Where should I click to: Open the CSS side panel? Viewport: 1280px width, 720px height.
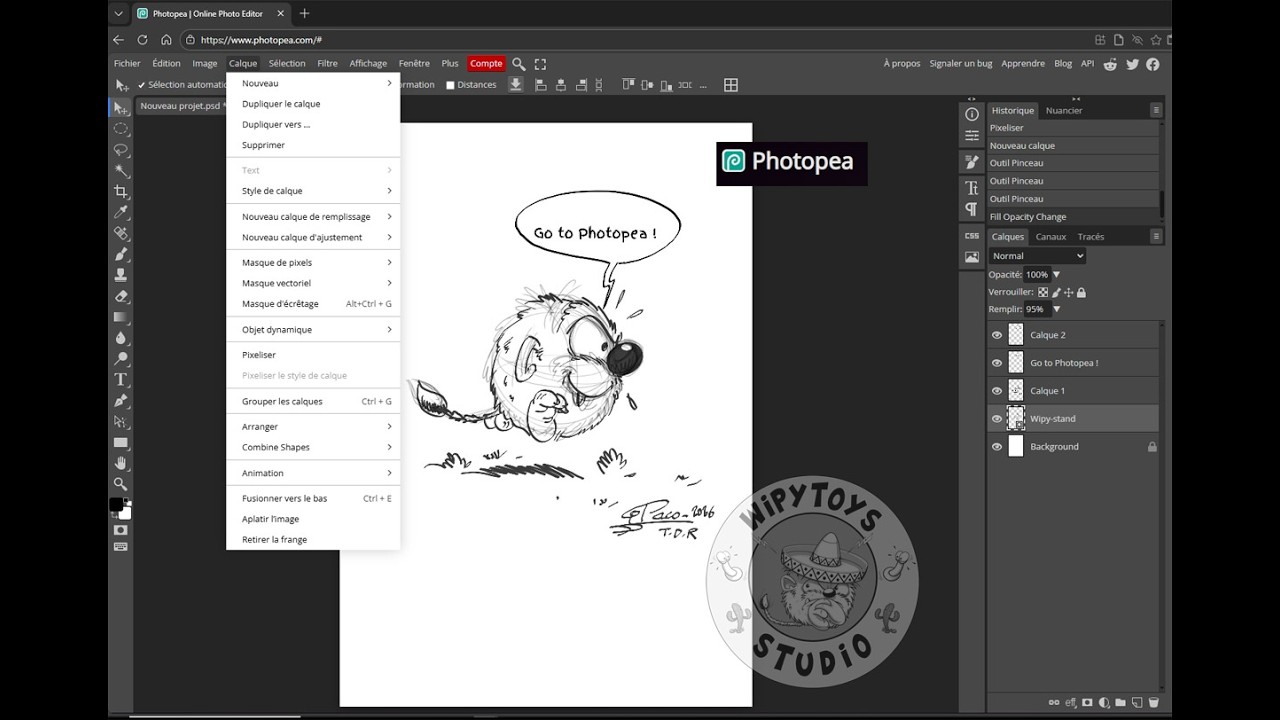click(972, 236)
